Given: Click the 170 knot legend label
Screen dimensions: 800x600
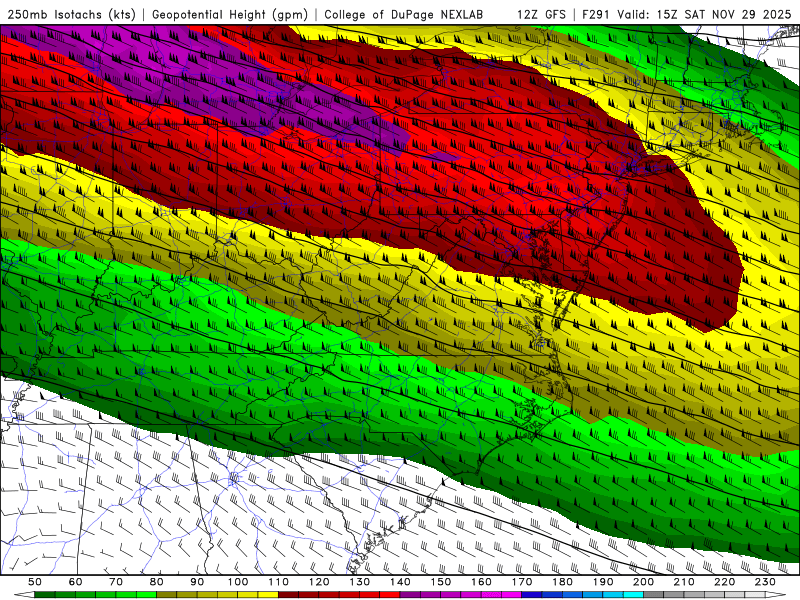Looking at the screenshot, I should (x=522, y=582).
